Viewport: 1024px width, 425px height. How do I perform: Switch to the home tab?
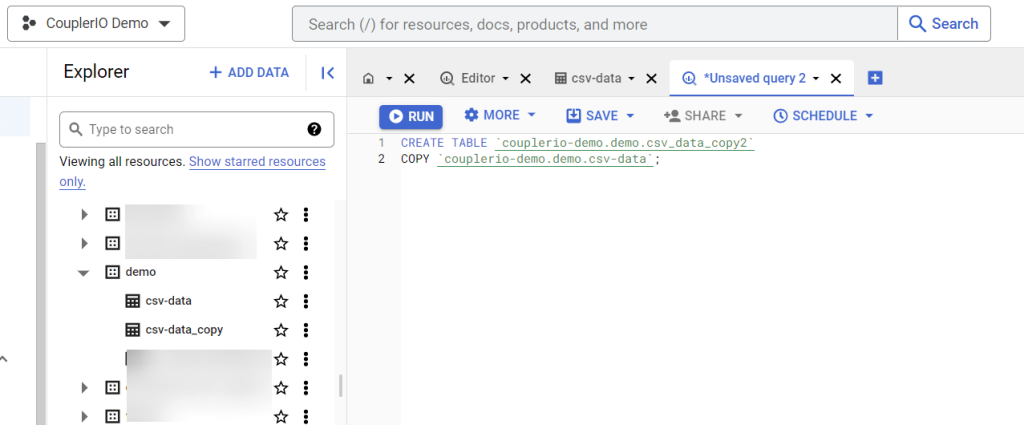coord(368,78)
